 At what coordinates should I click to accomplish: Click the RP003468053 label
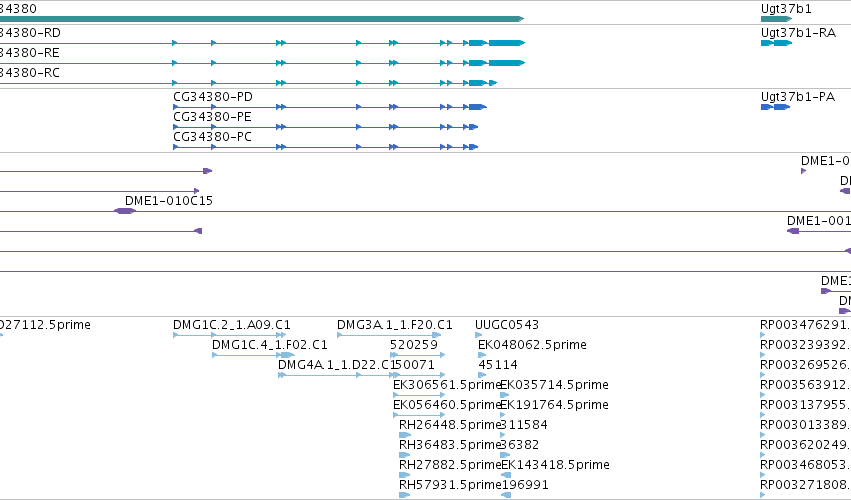pyautogui.click(x=805, y=465)
